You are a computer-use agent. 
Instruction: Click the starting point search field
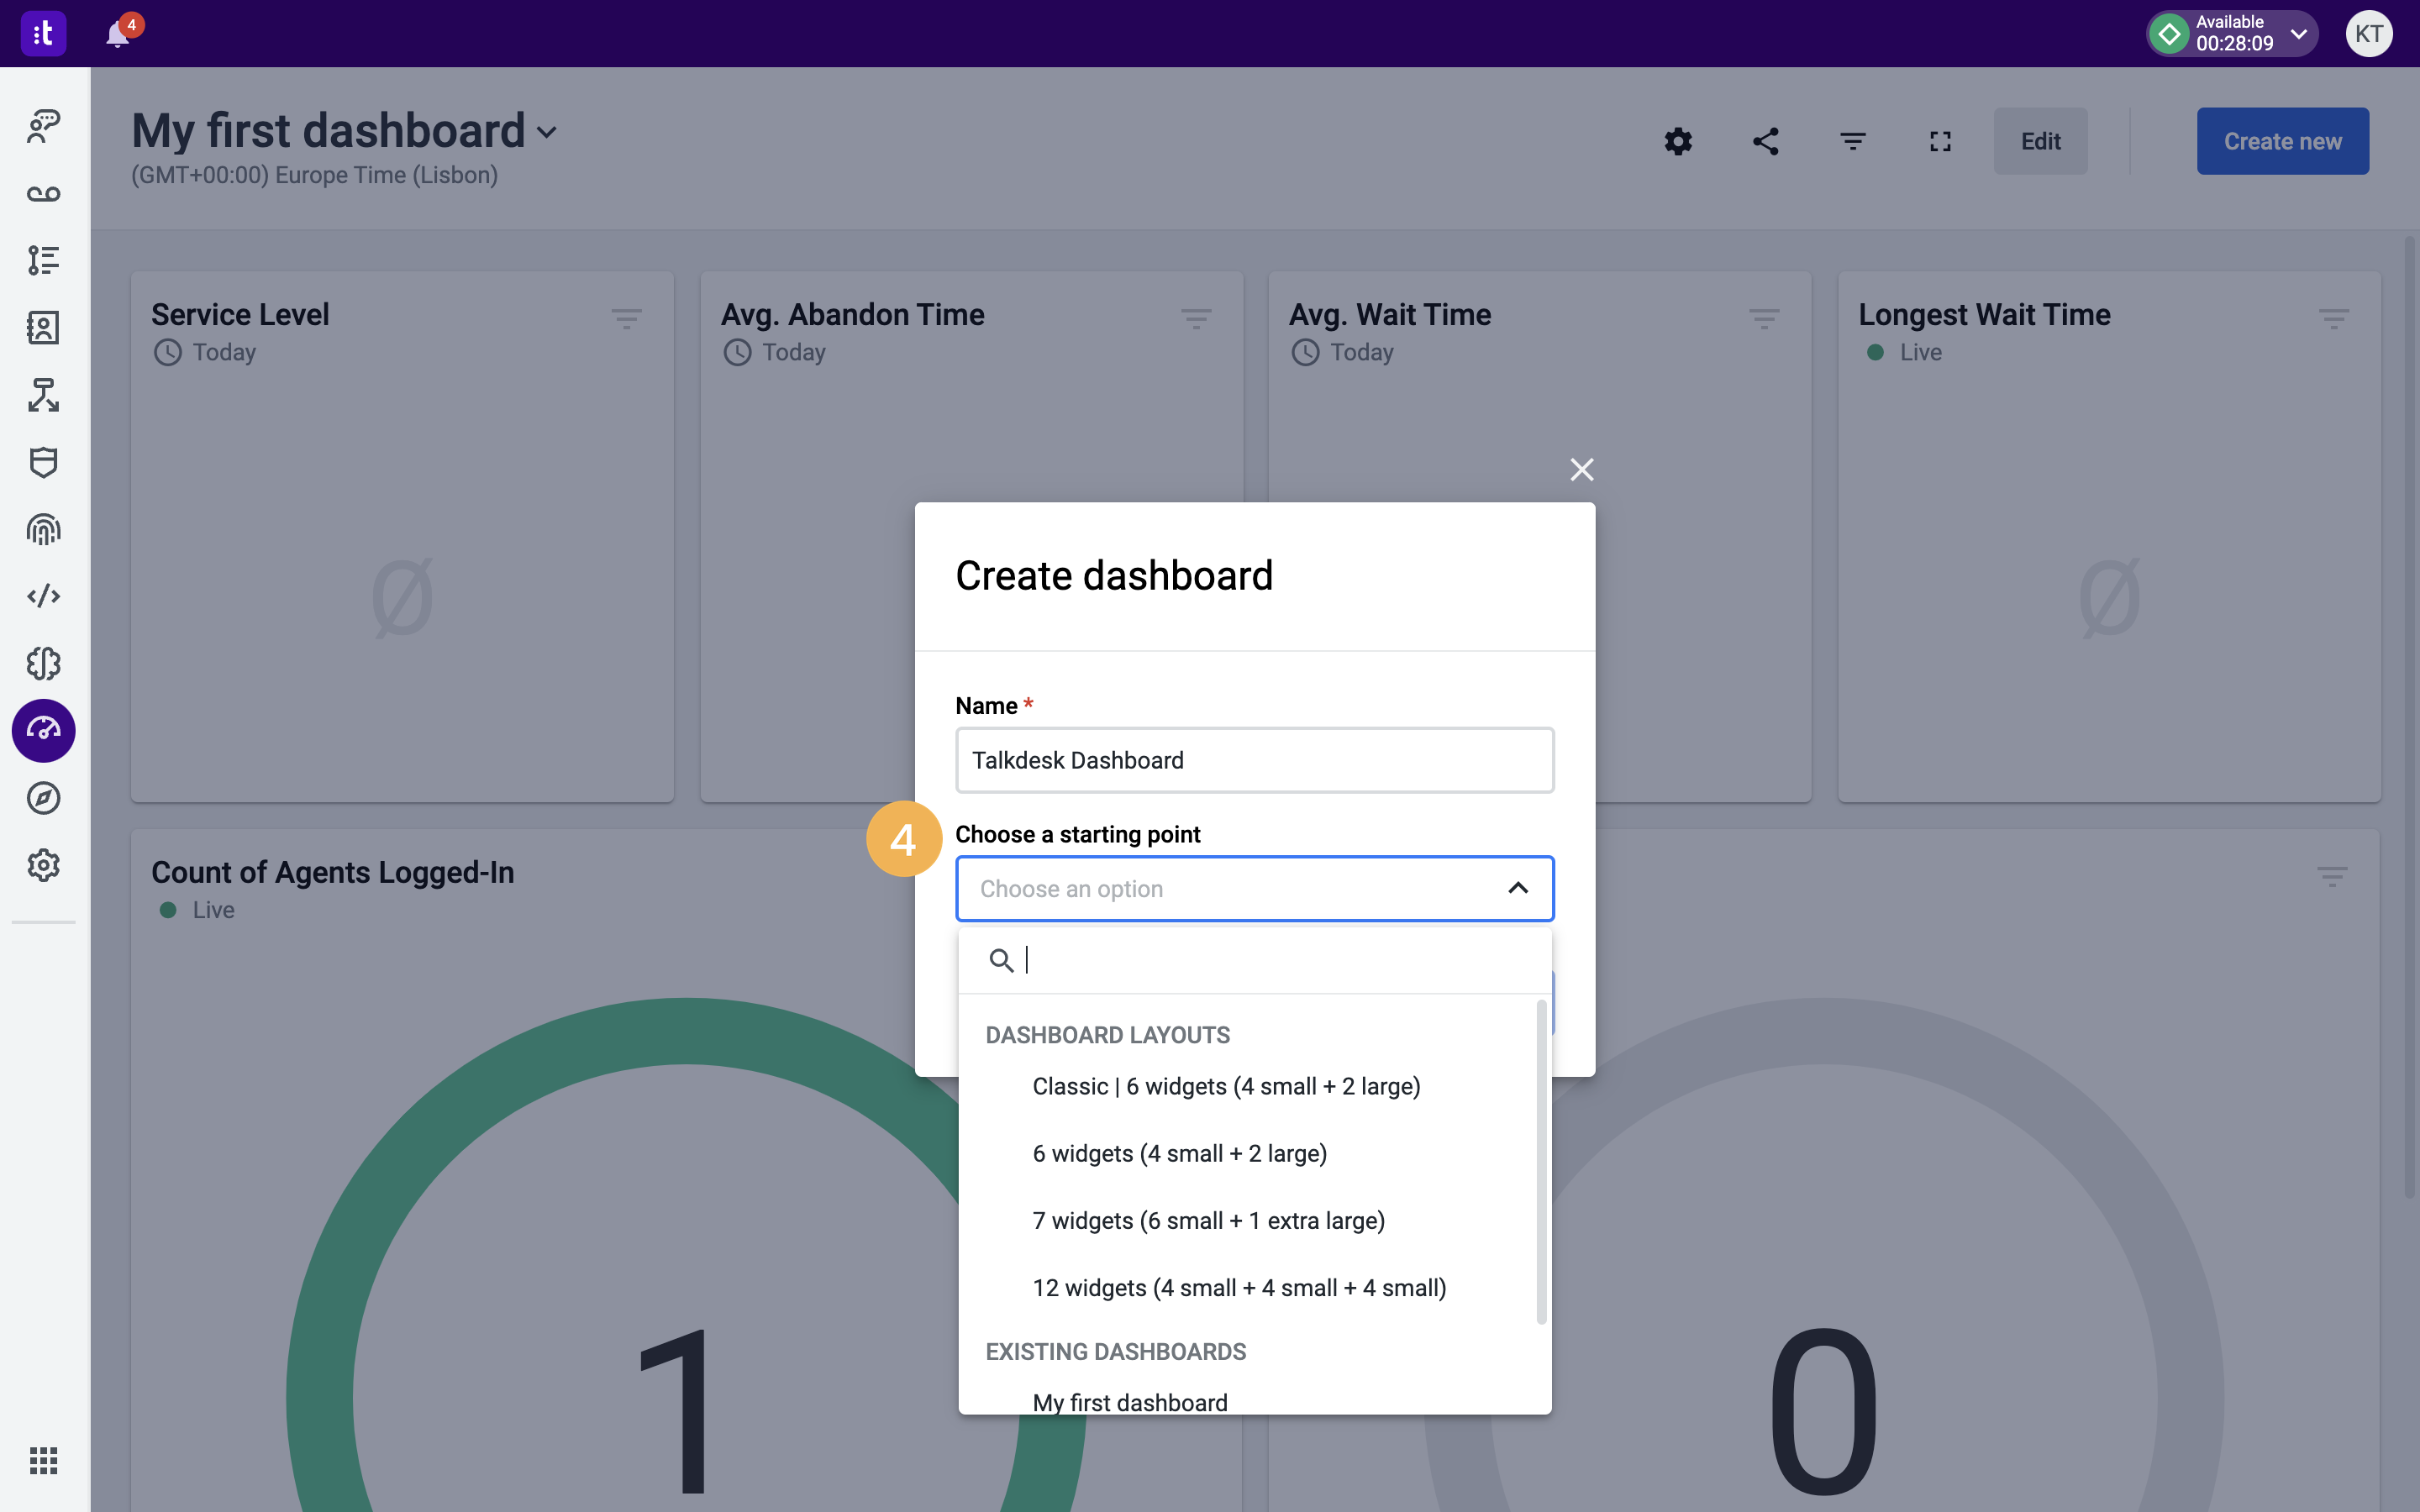point(1255,960)
